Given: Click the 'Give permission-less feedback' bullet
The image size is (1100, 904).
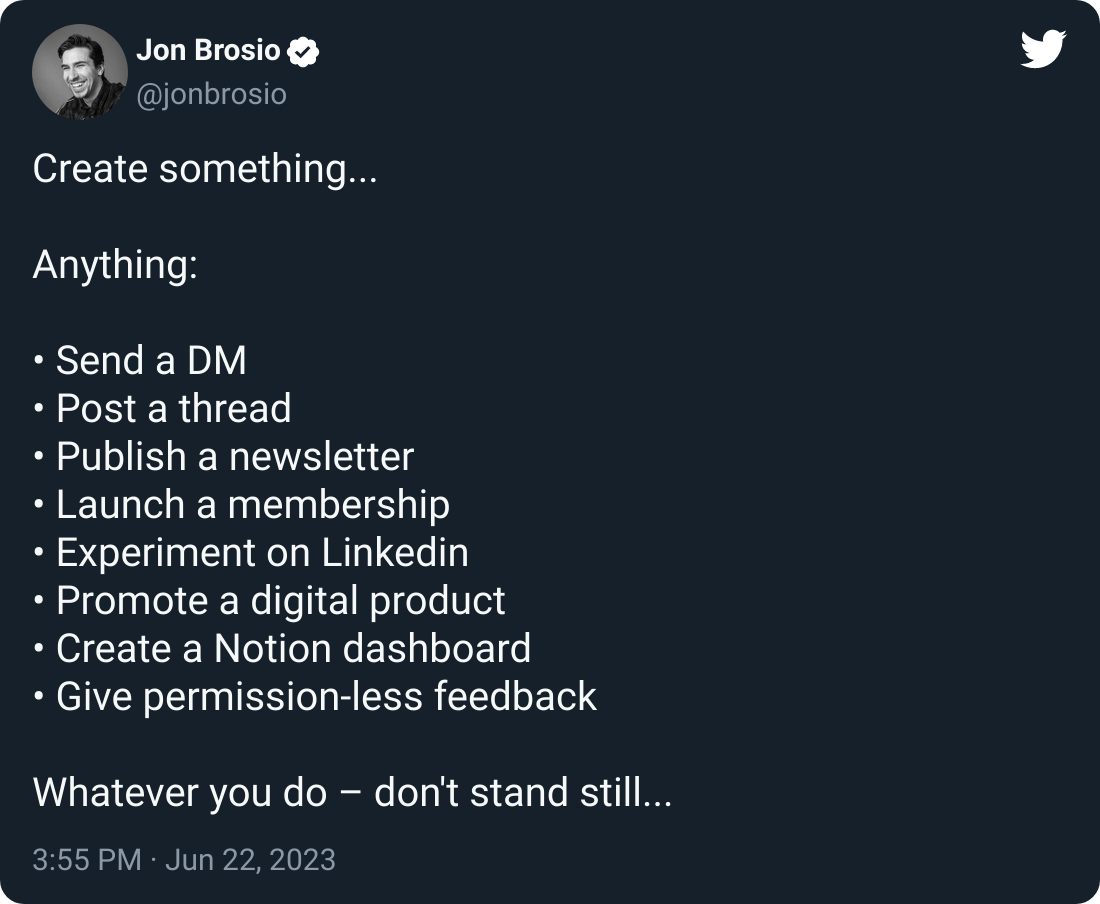Looking at the screenshot, I should tap(315, 697).
